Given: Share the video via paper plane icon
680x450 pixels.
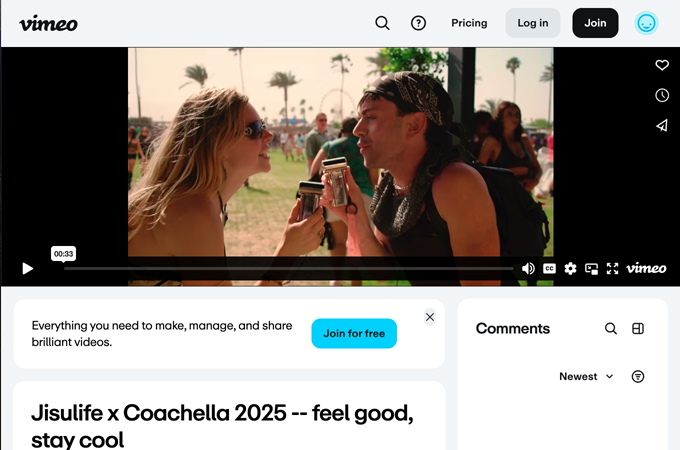Looking at the screenshot, I should point(662,125).
